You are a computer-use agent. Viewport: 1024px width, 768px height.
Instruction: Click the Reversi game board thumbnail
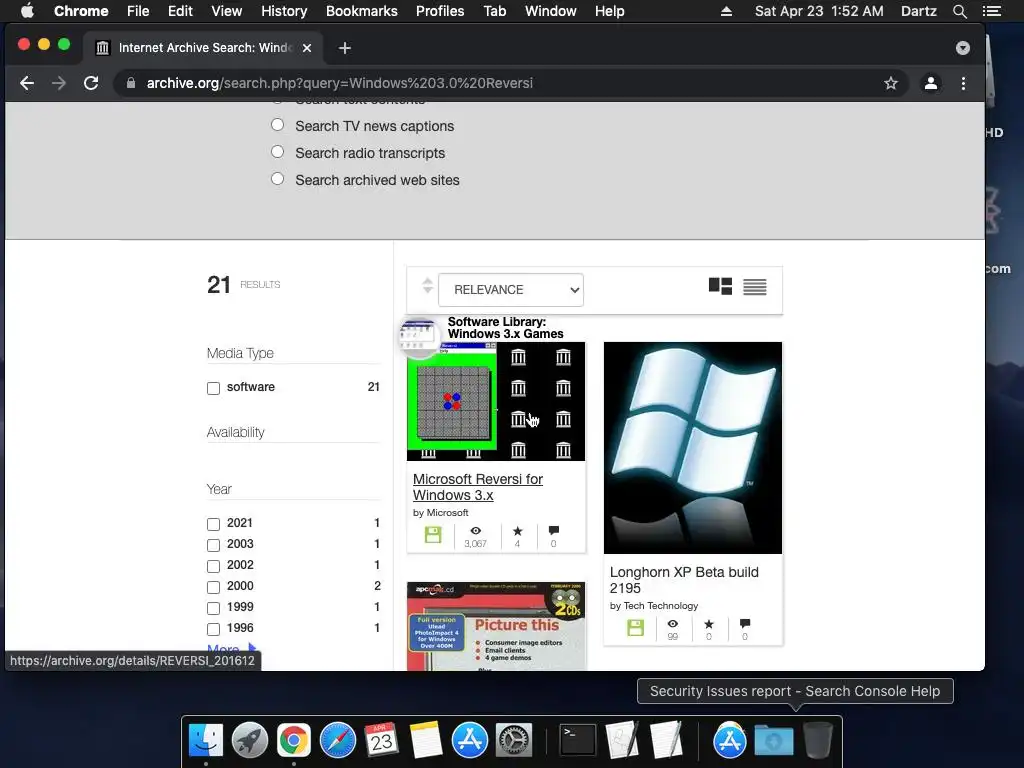point(496,402)
